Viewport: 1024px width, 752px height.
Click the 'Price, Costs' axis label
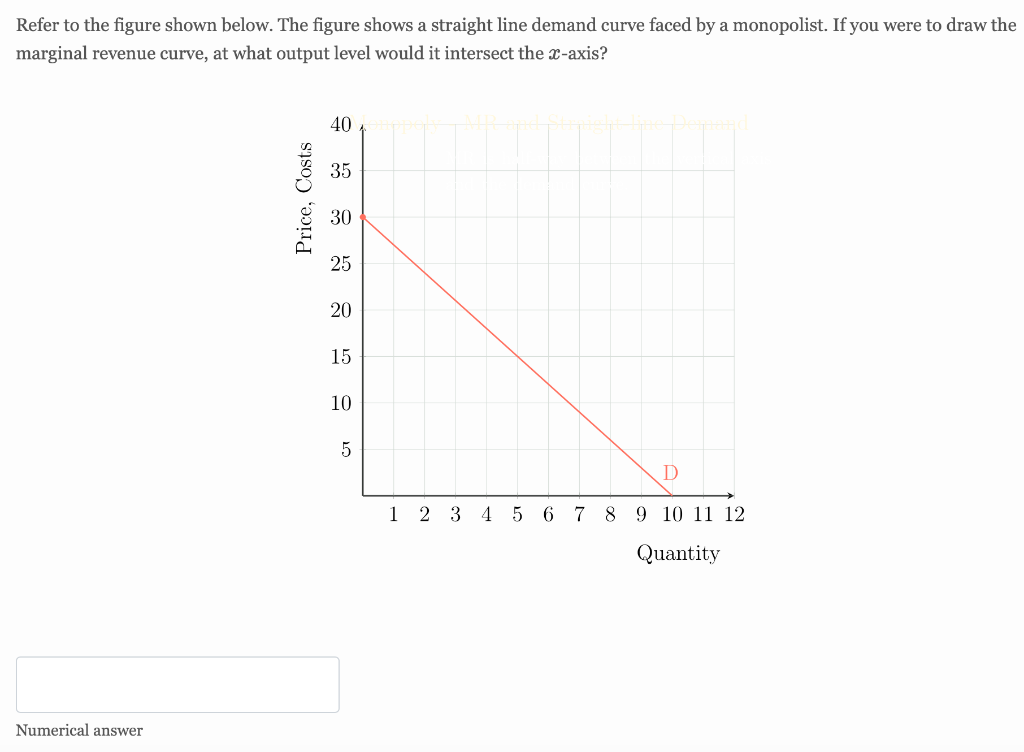pos(307,197)
